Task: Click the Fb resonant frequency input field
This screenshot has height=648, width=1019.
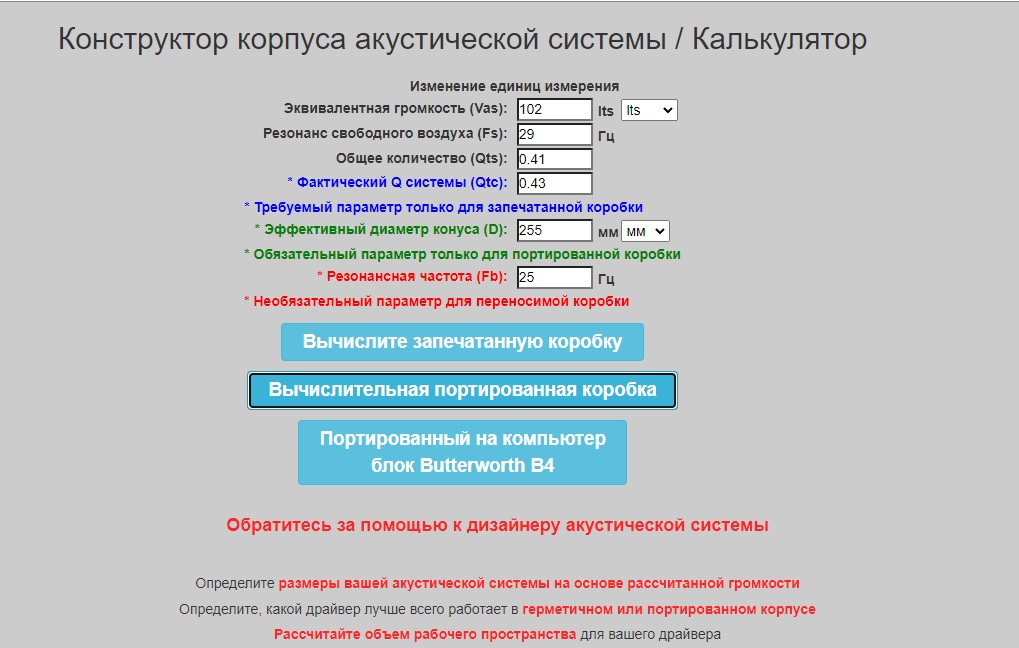Action: pos(554,278)
